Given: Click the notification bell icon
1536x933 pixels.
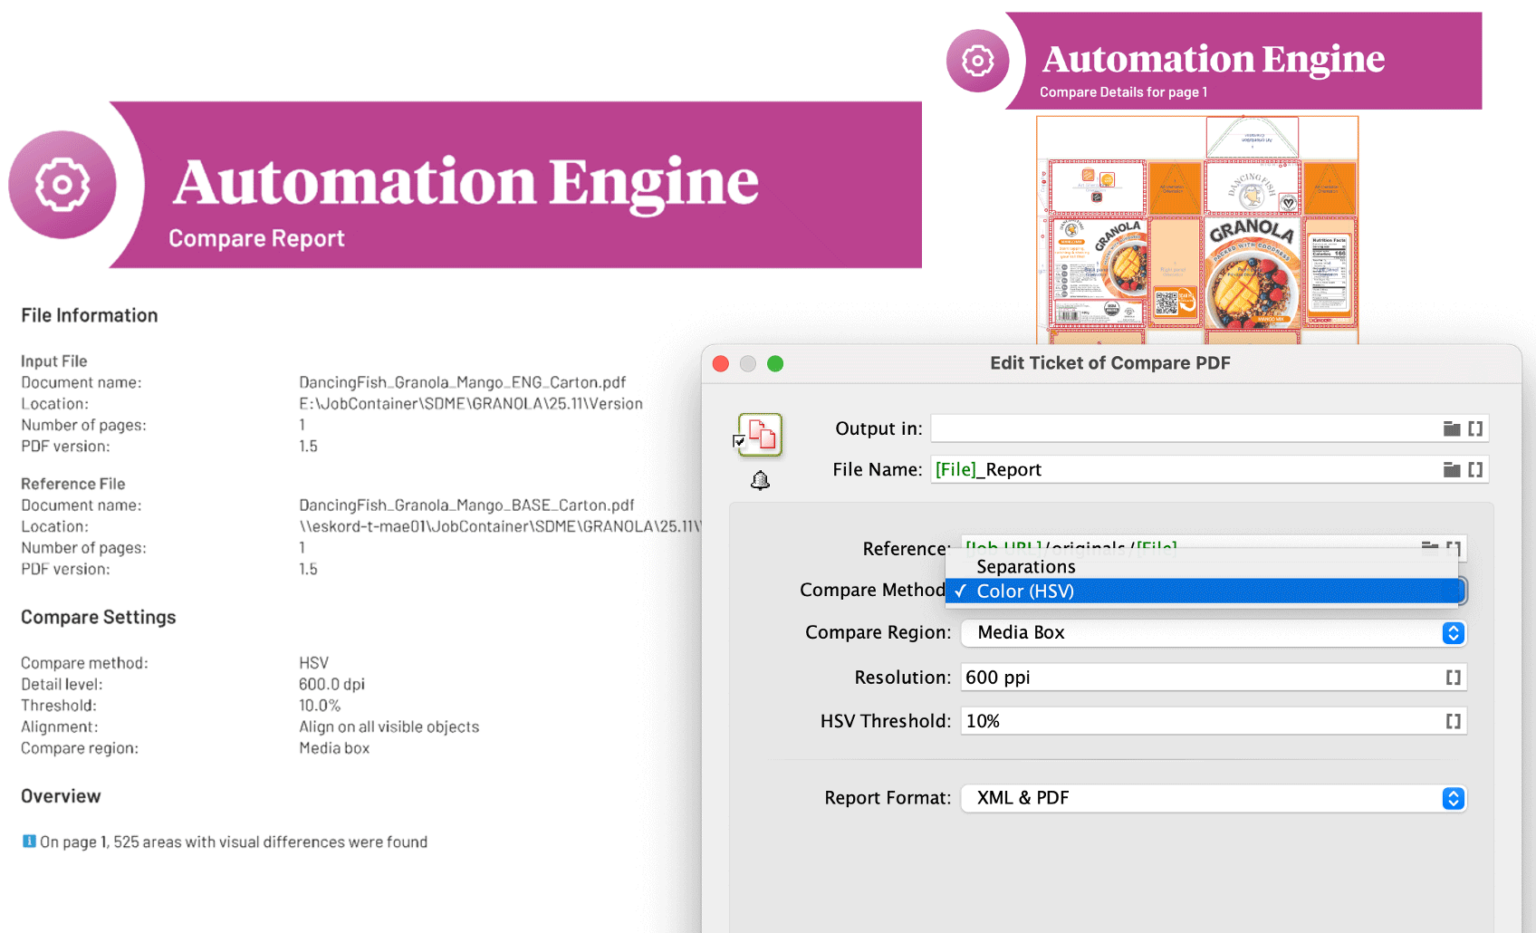Looking at the screenshot, I should pos(760,481).
